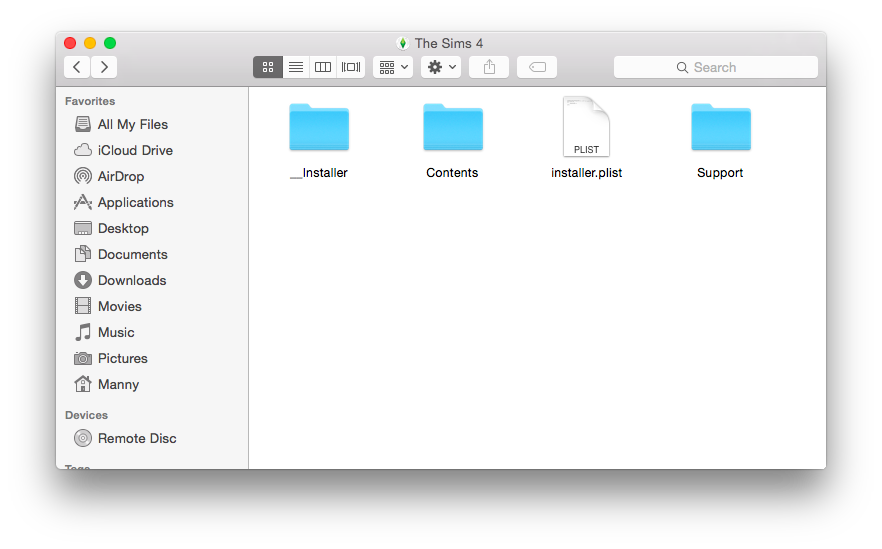Click the Contents folder name
This screenshot has width=882, height=549.
(452, 173)
